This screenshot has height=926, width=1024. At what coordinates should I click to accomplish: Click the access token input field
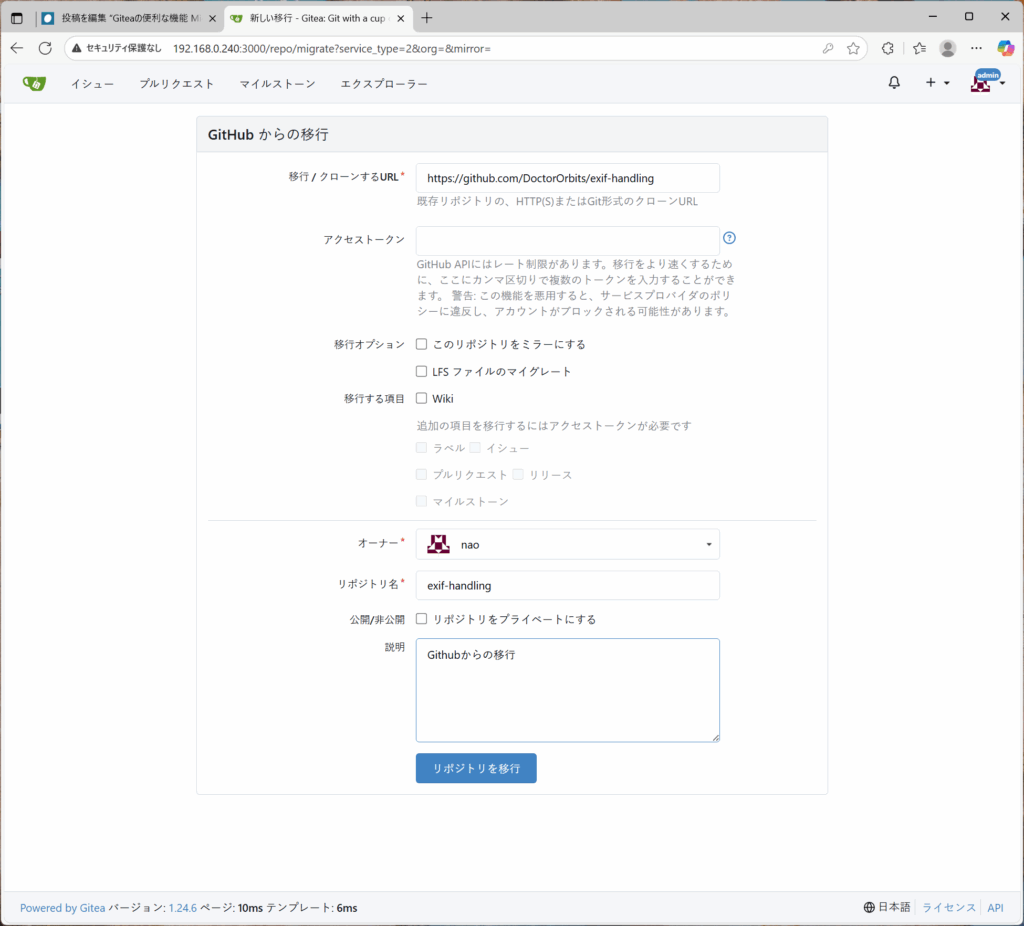[567, 240]
